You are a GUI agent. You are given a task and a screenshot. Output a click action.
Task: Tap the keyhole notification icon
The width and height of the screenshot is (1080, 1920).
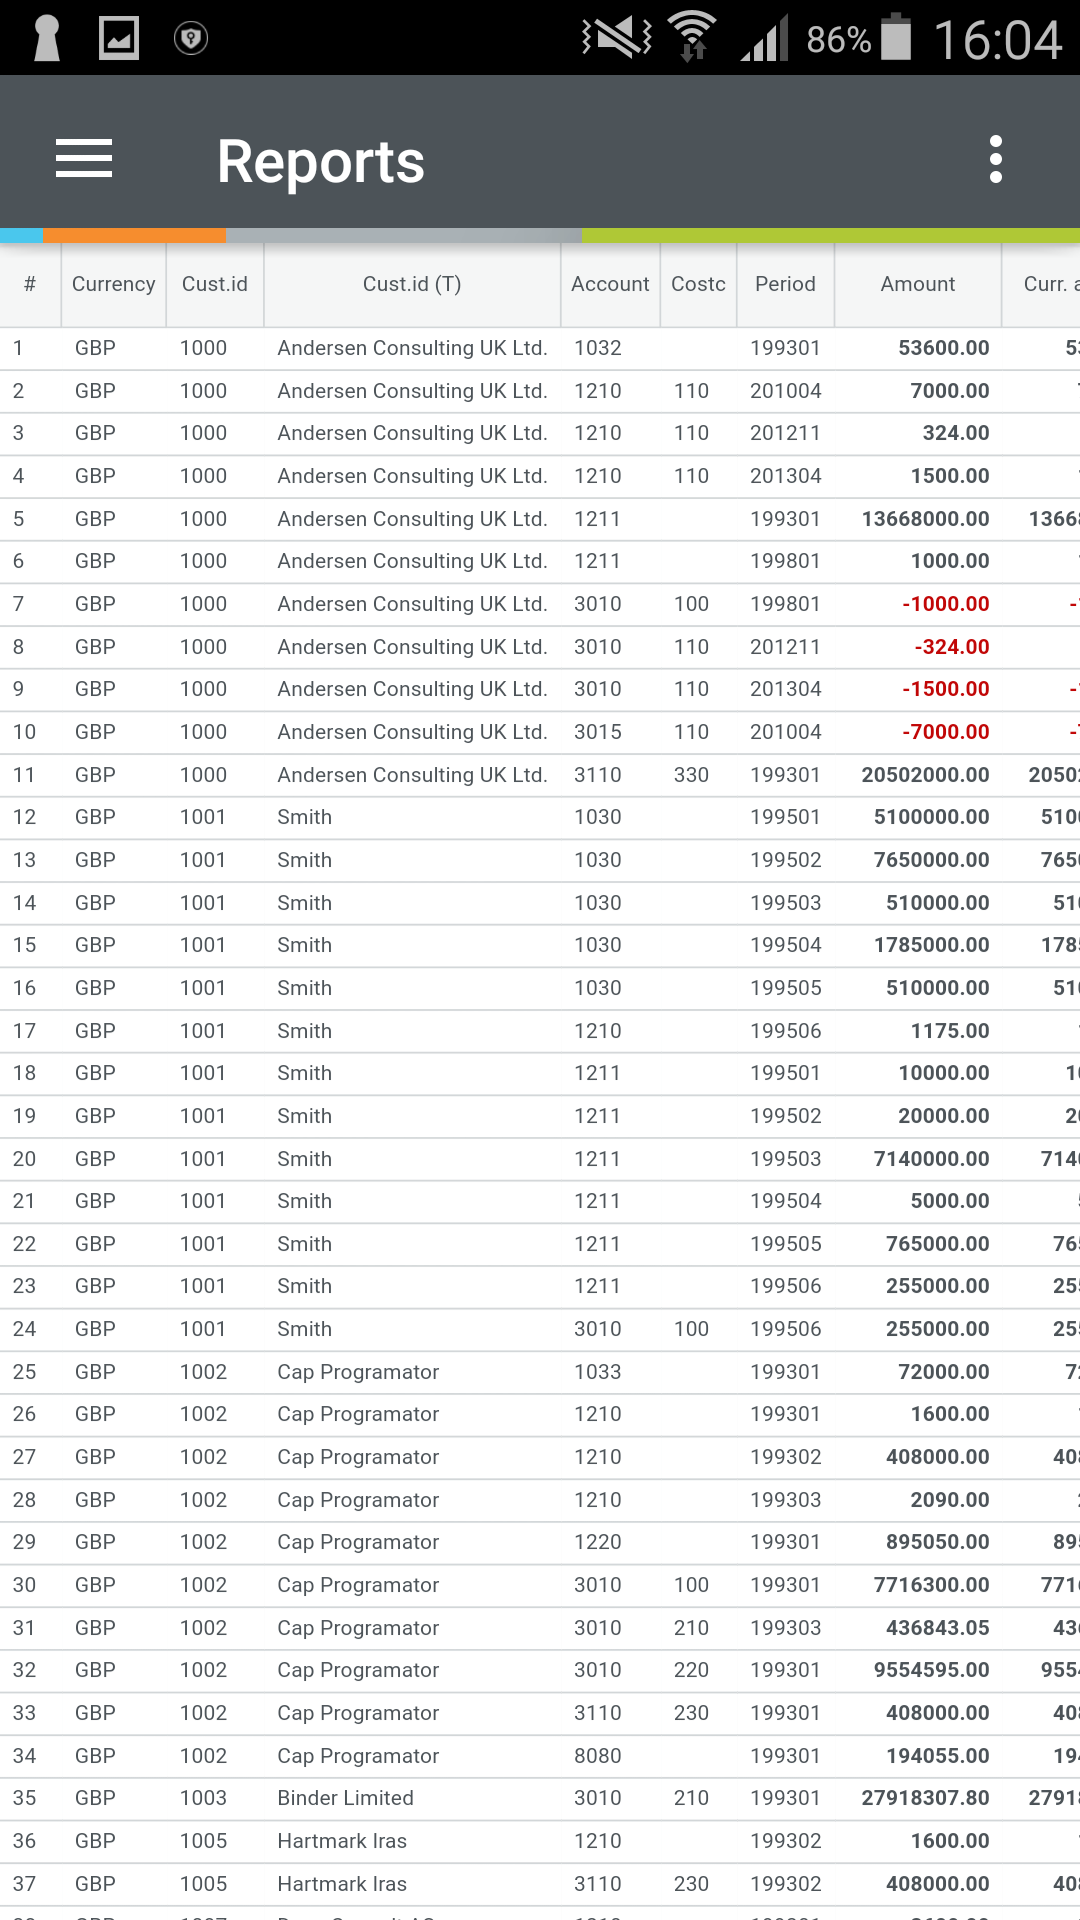pos(47,38)
